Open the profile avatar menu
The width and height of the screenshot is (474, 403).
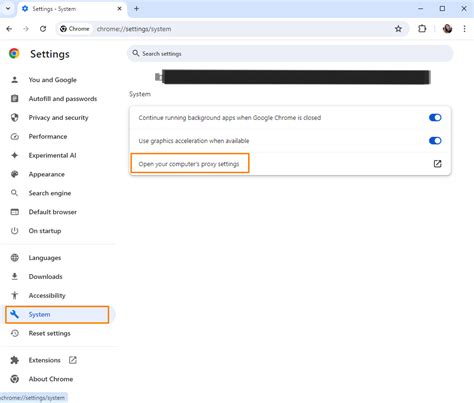tap(447, 29)
